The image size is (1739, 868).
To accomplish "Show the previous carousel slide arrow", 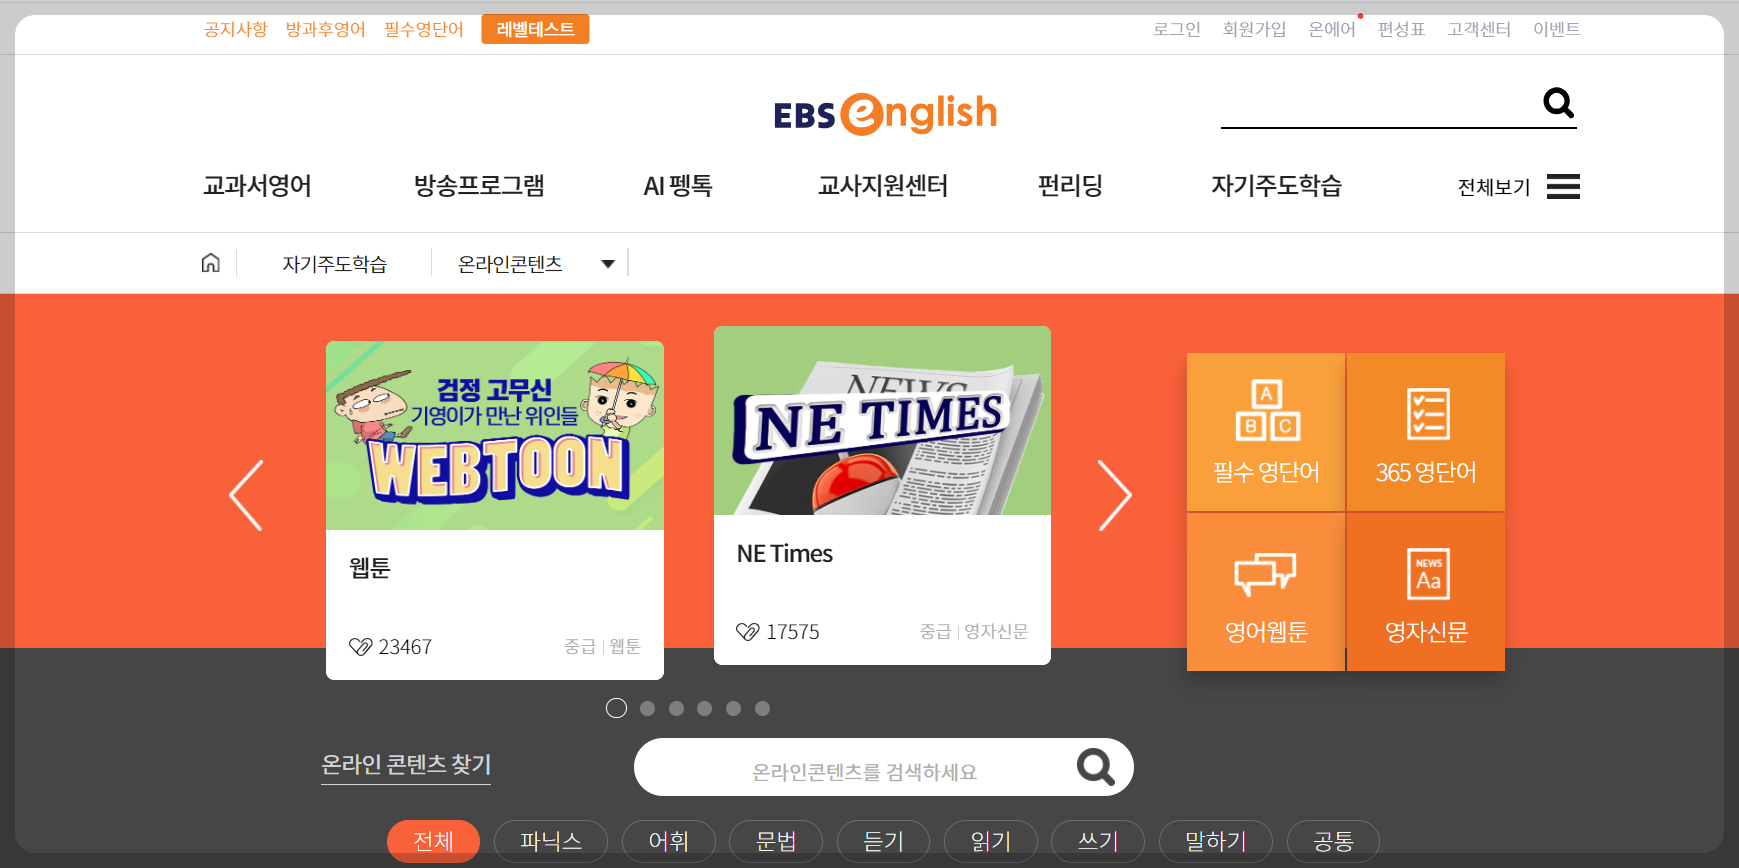I will coord(246,495).
